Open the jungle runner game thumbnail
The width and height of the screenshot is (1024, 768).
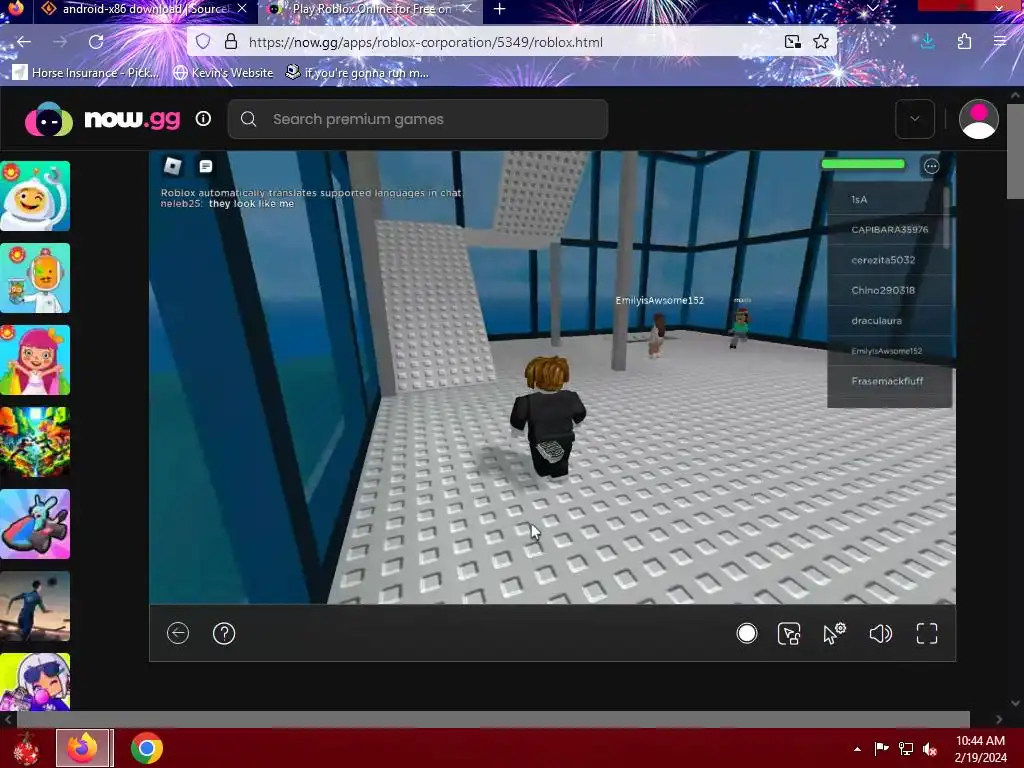35,442
